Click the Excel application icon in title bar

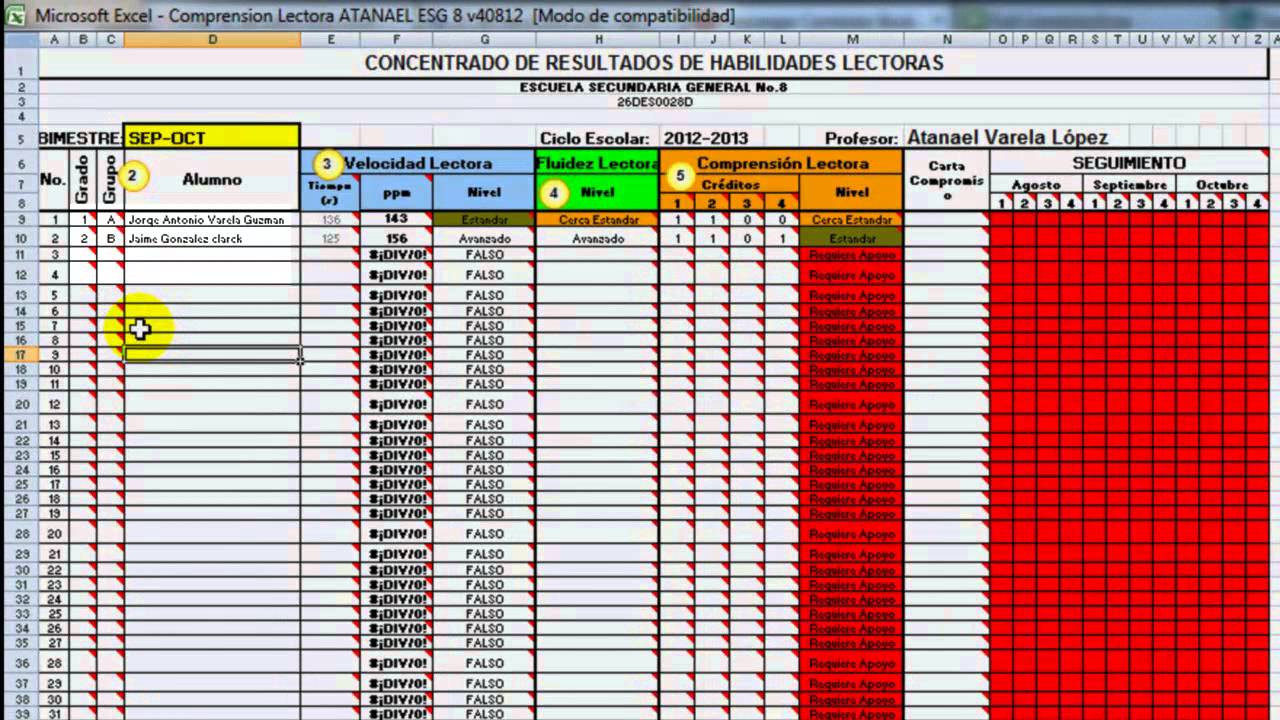16,16
